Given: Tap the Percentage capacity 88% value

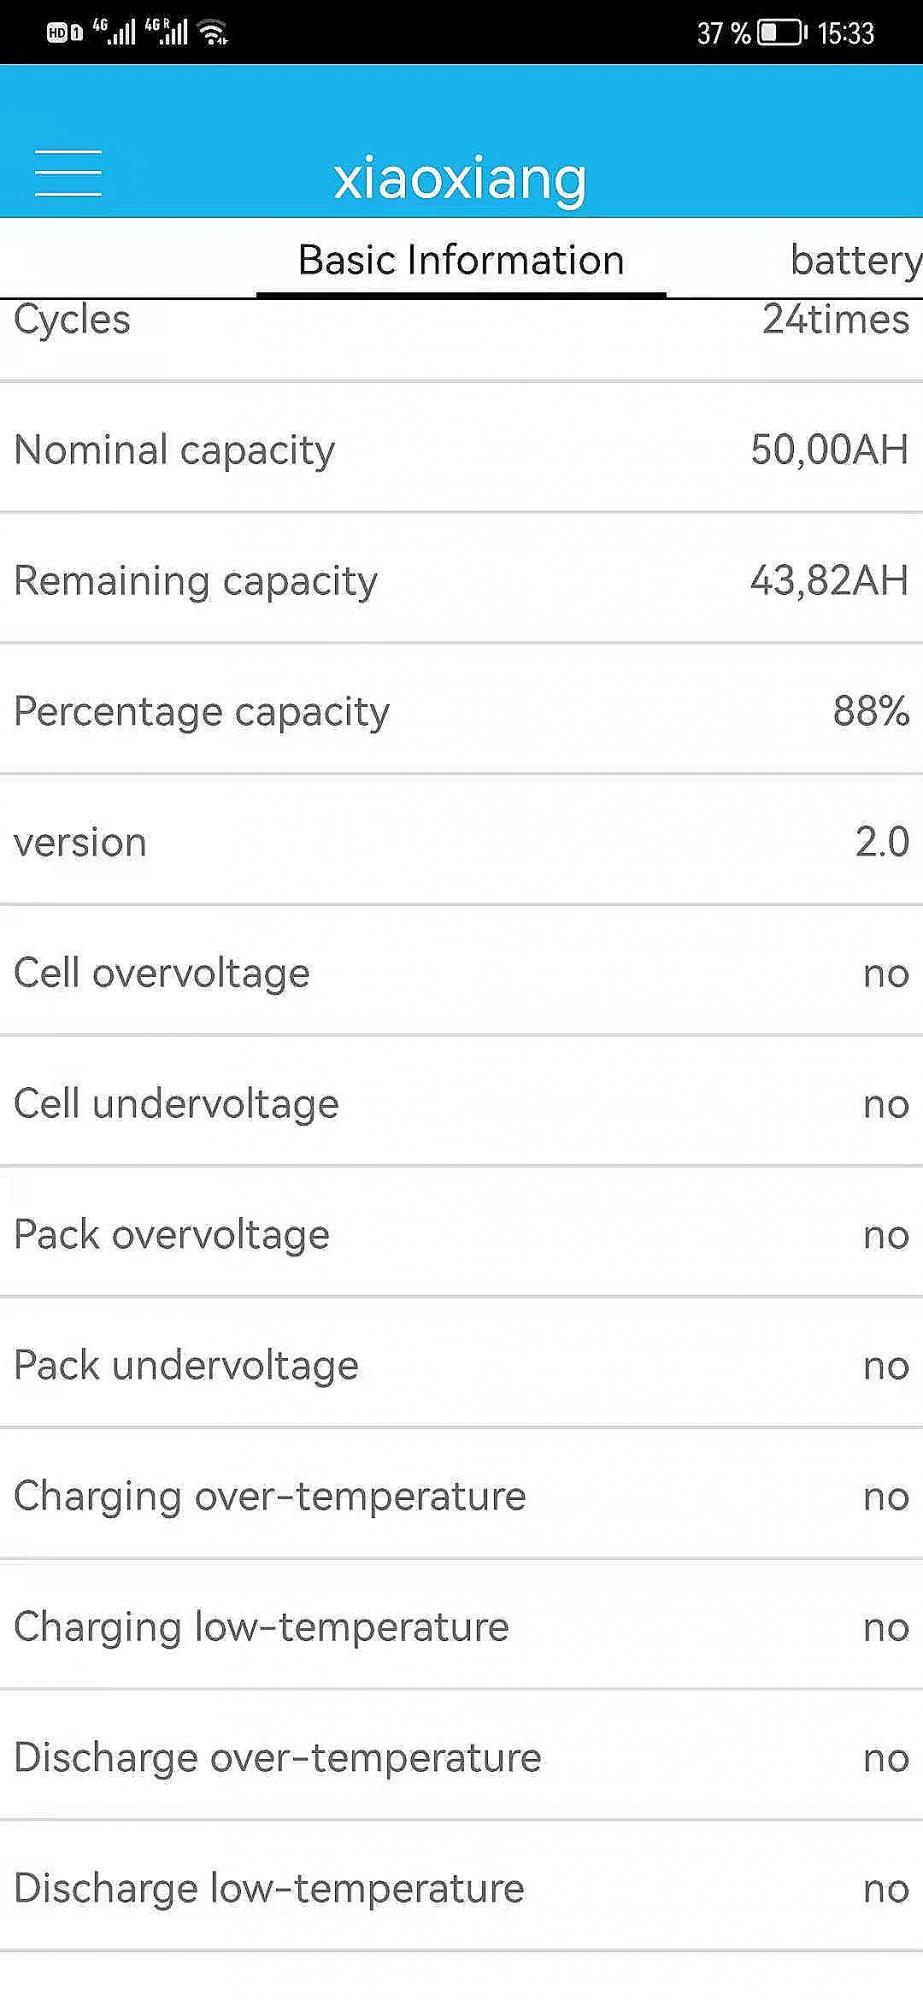Looking at the screenshot, I should pos(871,711).
